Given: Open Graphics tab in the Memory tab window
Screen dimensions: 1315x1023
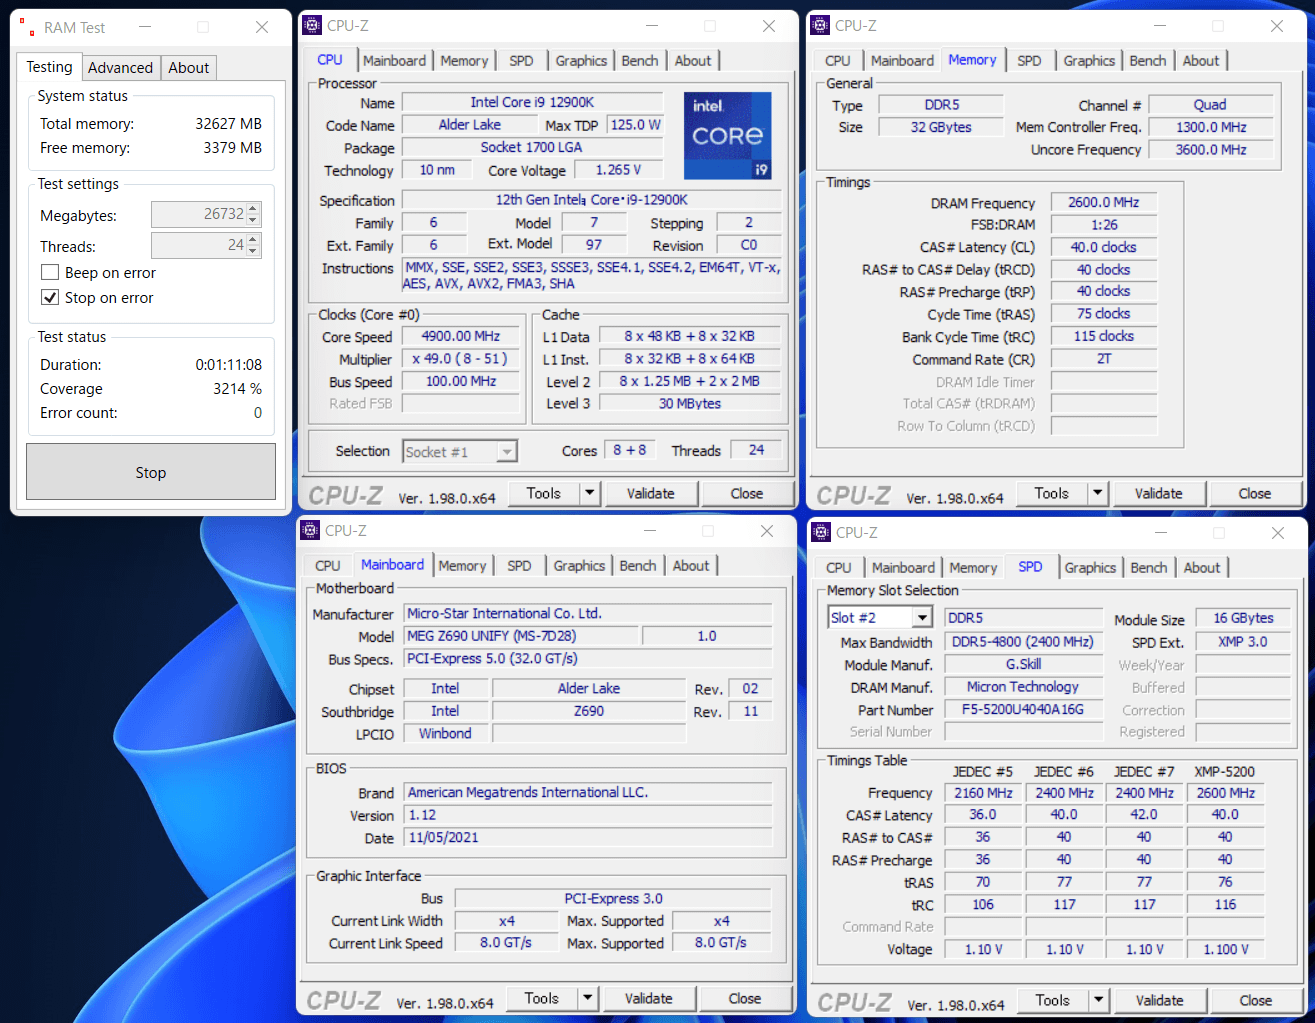Looking at the screenshot, I should pyautogui.click(x=1089, y=61).
